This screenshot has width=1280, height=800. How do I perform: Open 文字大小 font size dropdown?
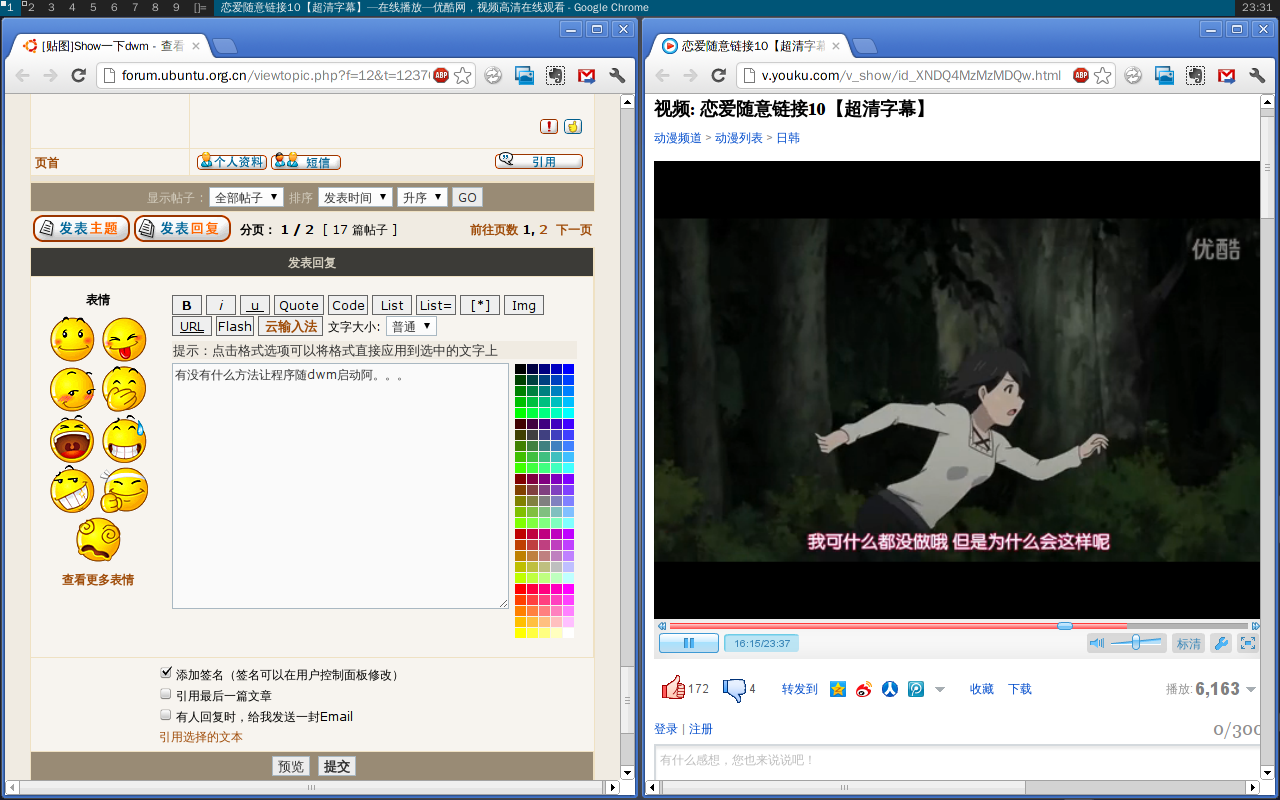(411, 326)
